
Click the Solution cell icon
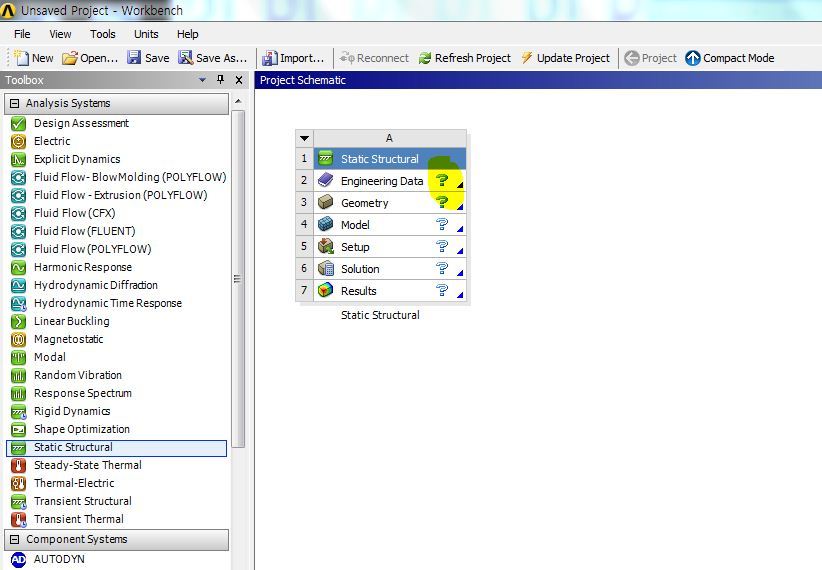[x=326, y=268]
